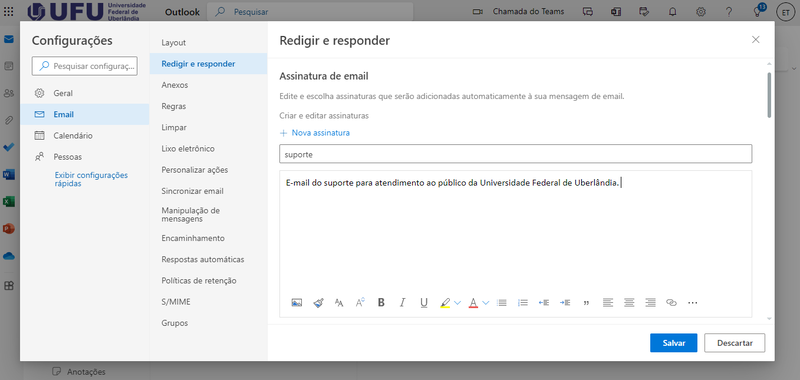
Task: Select the format painter tool
Action: coord(318,302)
